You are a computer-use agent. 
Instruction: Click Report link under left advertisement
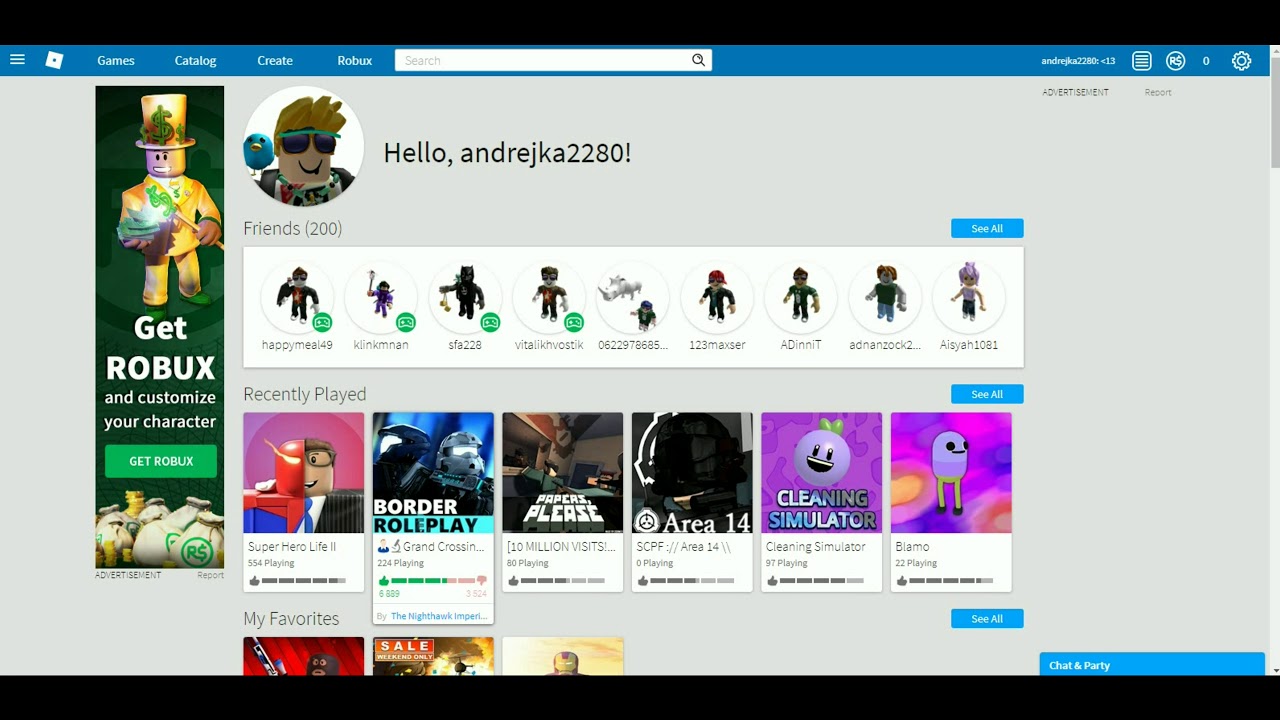pos(210,575)
